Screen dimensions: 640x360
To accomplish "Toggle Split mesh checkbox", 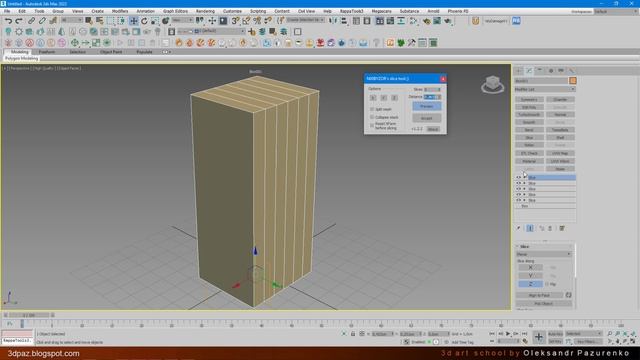I will click(372, 109).
